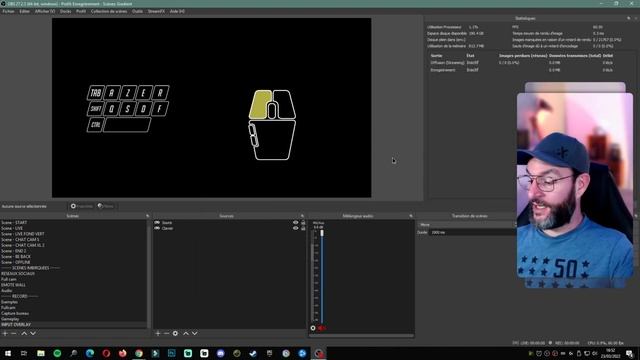Undock the Statistiques panel icon
Viewport: 640px width, 360px height.
tap(629, 18)
